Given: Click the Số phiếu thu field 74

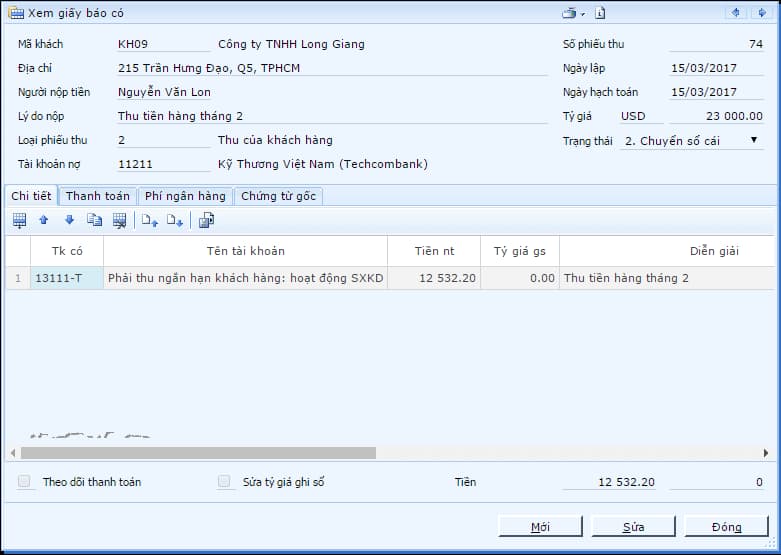Looking at the screenshot, I should tap(716, 44).
